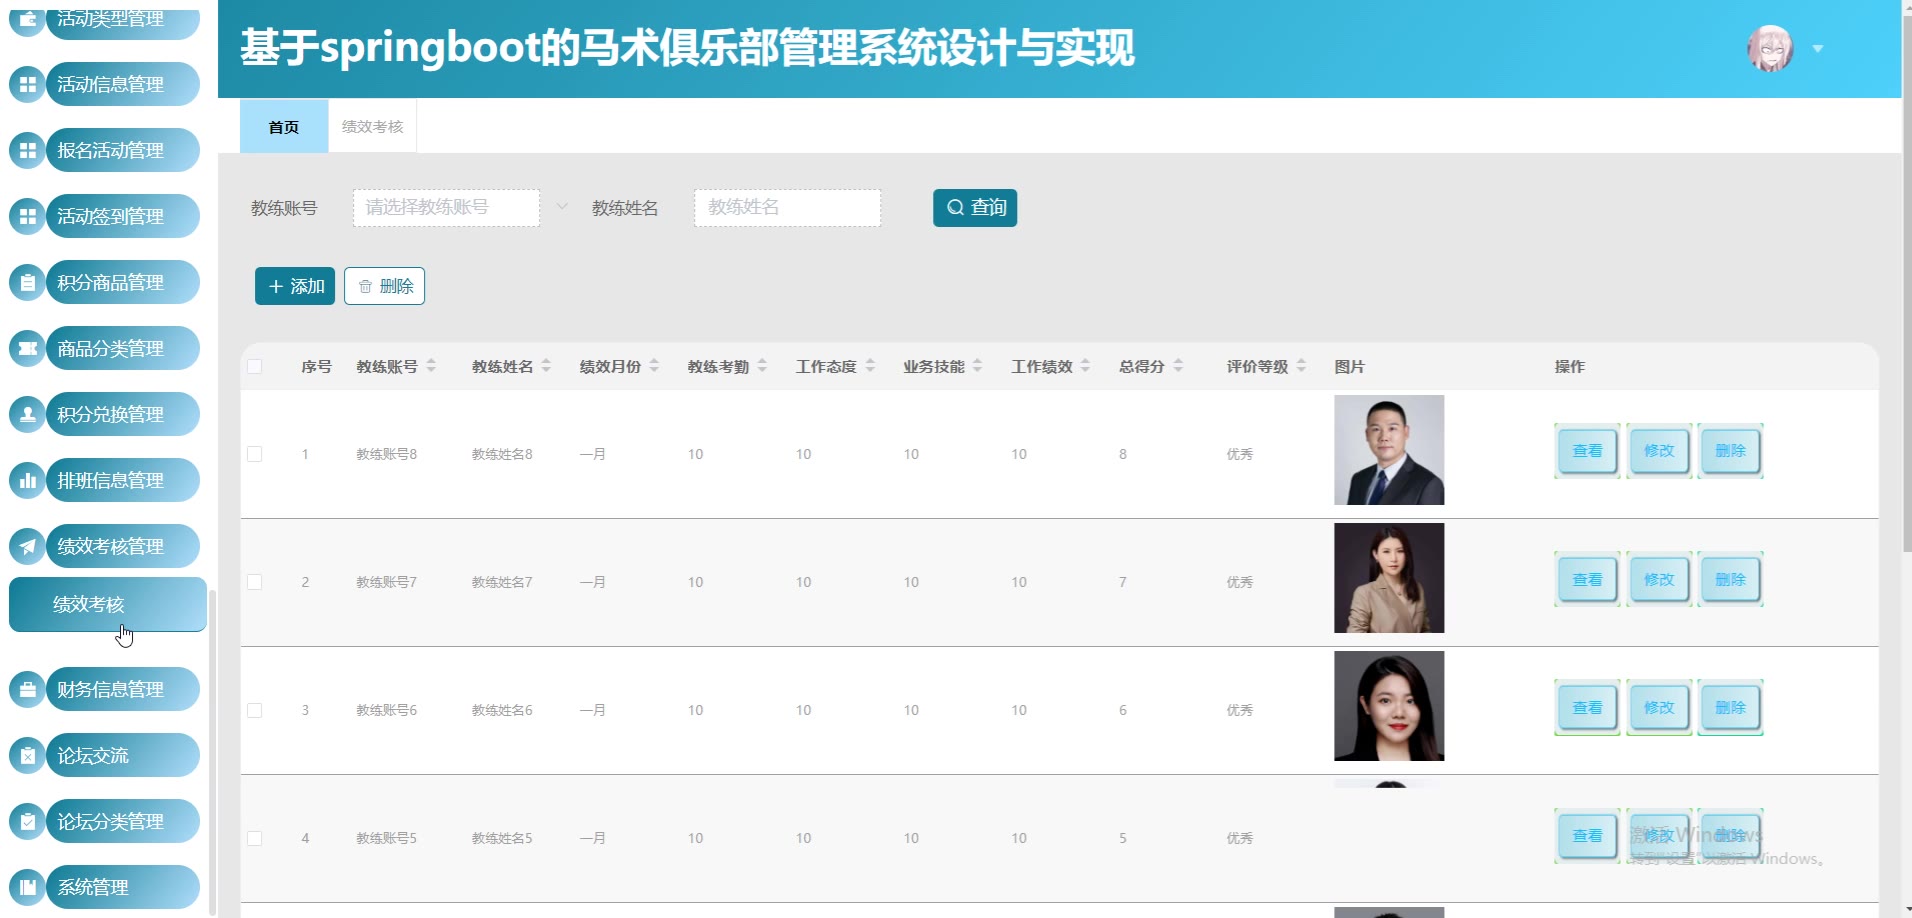
Task: Switch to the 首页 tab
Action: (x=284, y=126)
